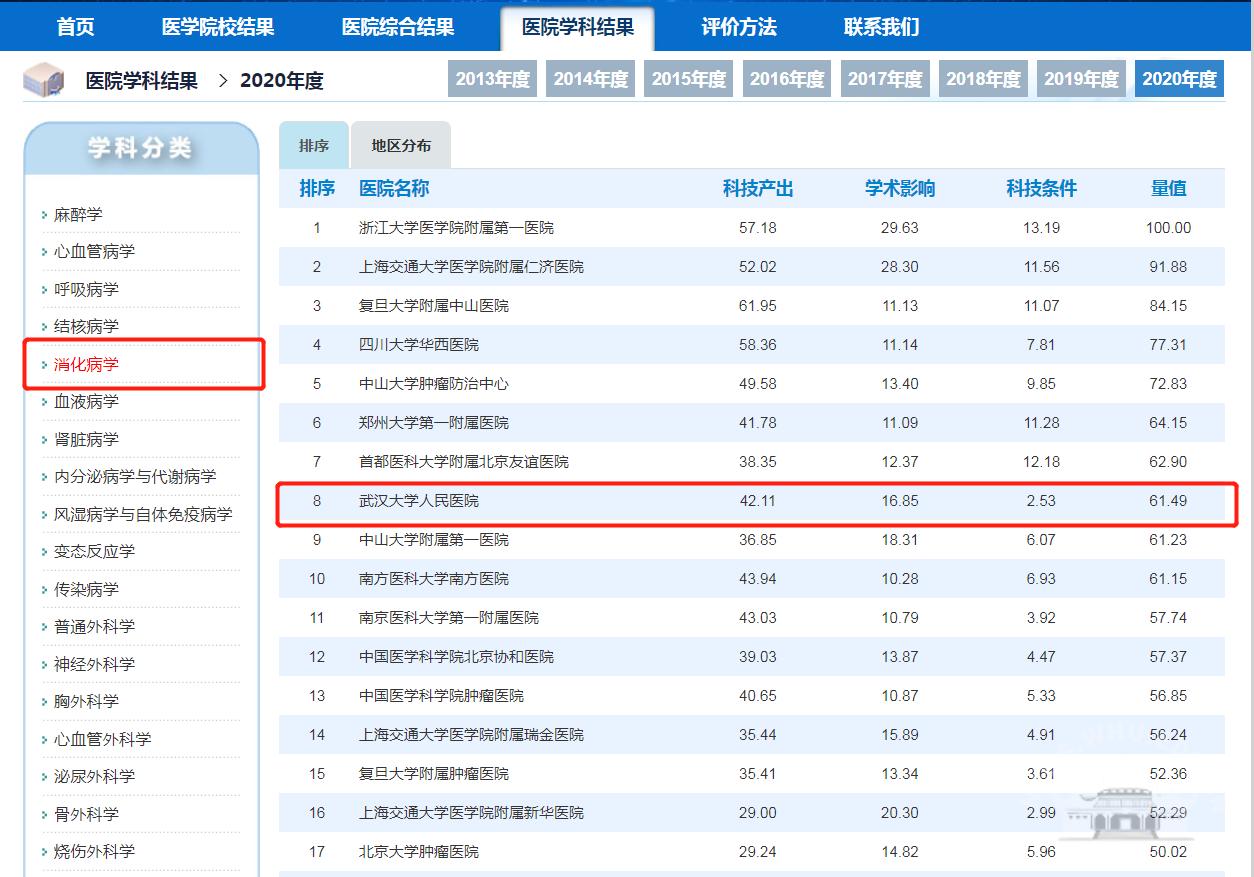Select the 2019年度 year button

(1081, 79)
